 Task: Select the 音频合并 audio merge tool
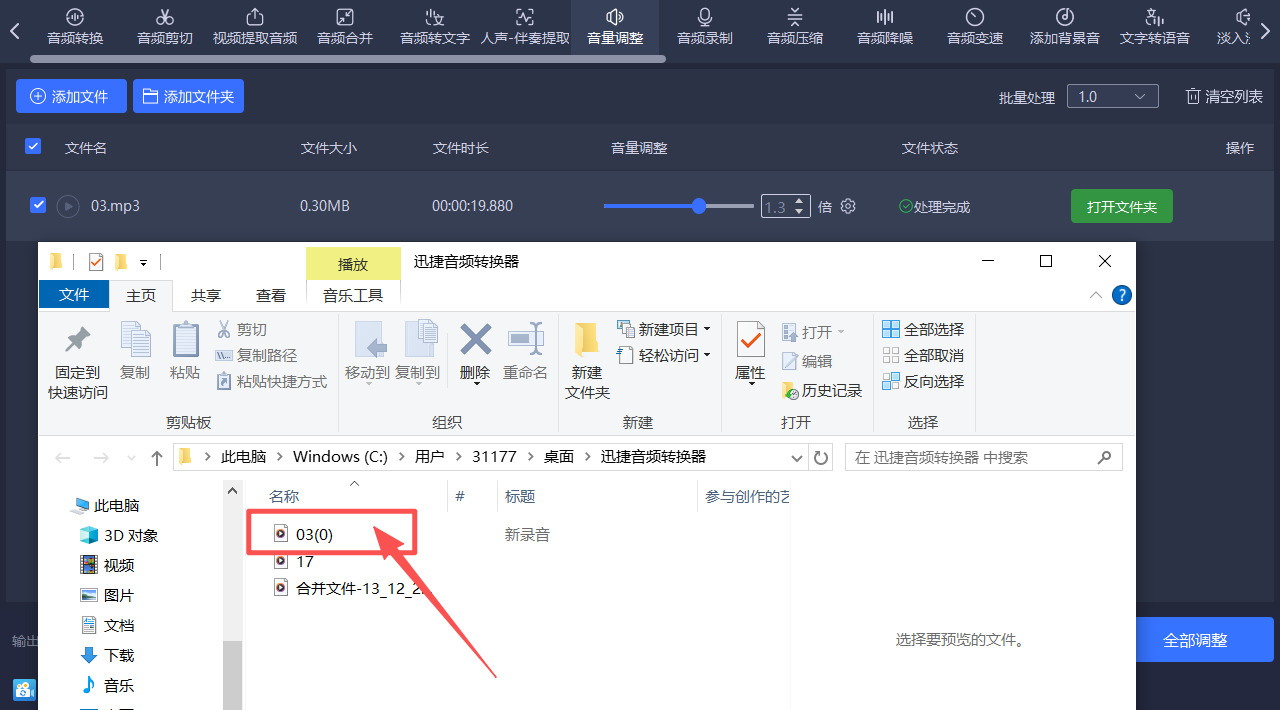345,27
